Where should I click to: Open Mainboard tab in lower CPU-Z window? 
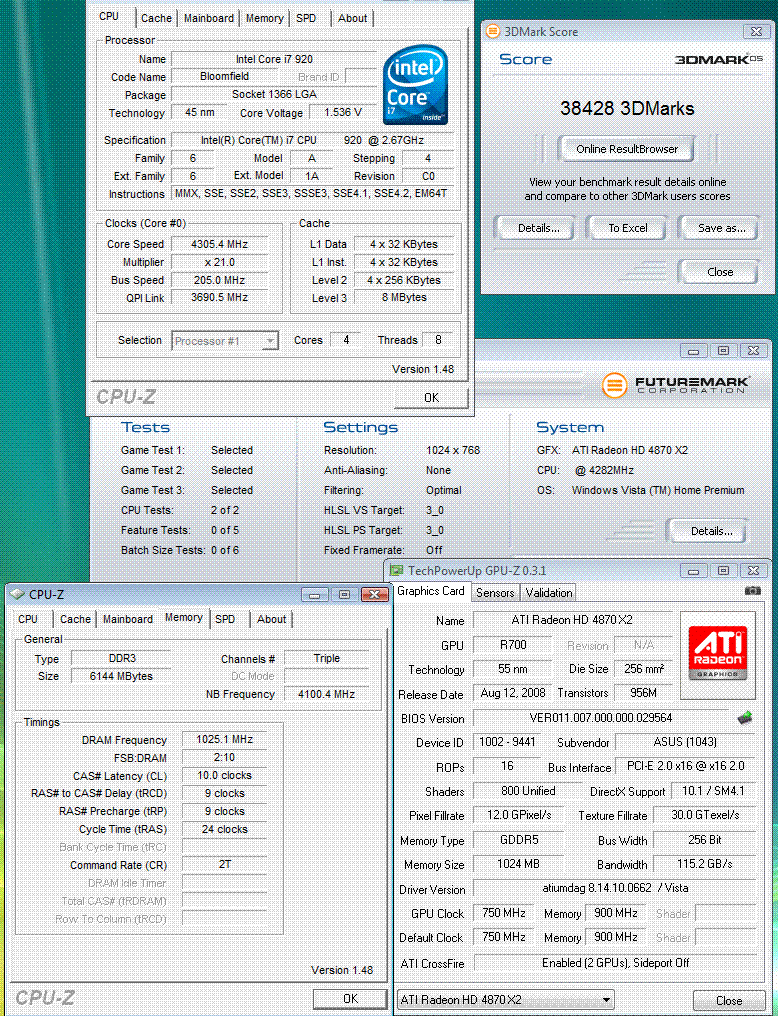[x=128, y=619]
